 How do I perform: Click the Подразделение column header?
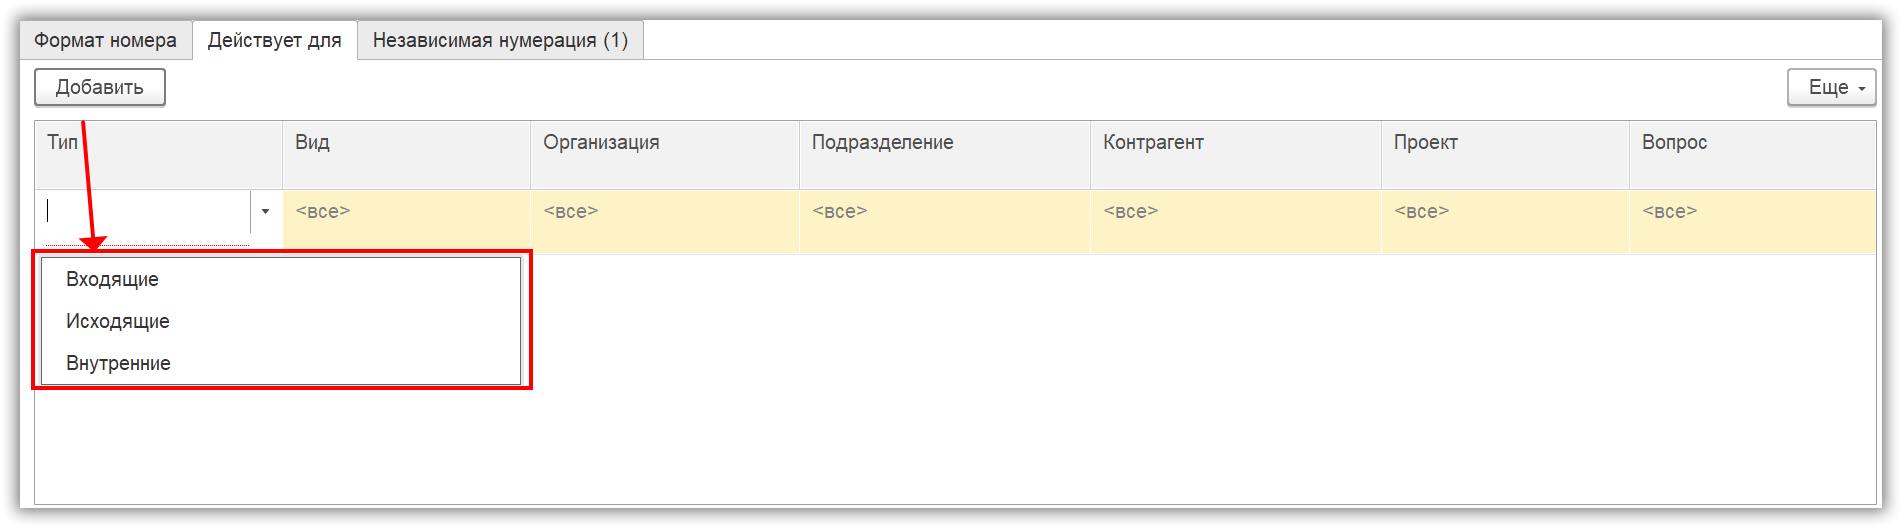(x=944, y=143)
